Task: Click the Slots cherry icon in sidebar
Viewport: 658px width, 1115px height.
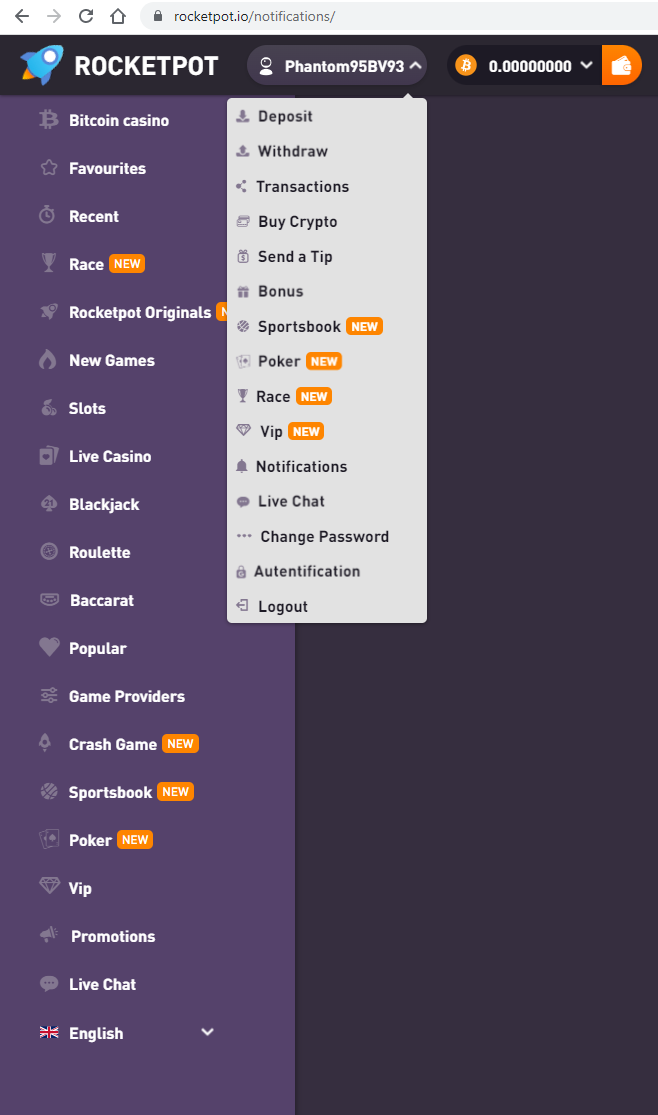Action: (48, 408)
